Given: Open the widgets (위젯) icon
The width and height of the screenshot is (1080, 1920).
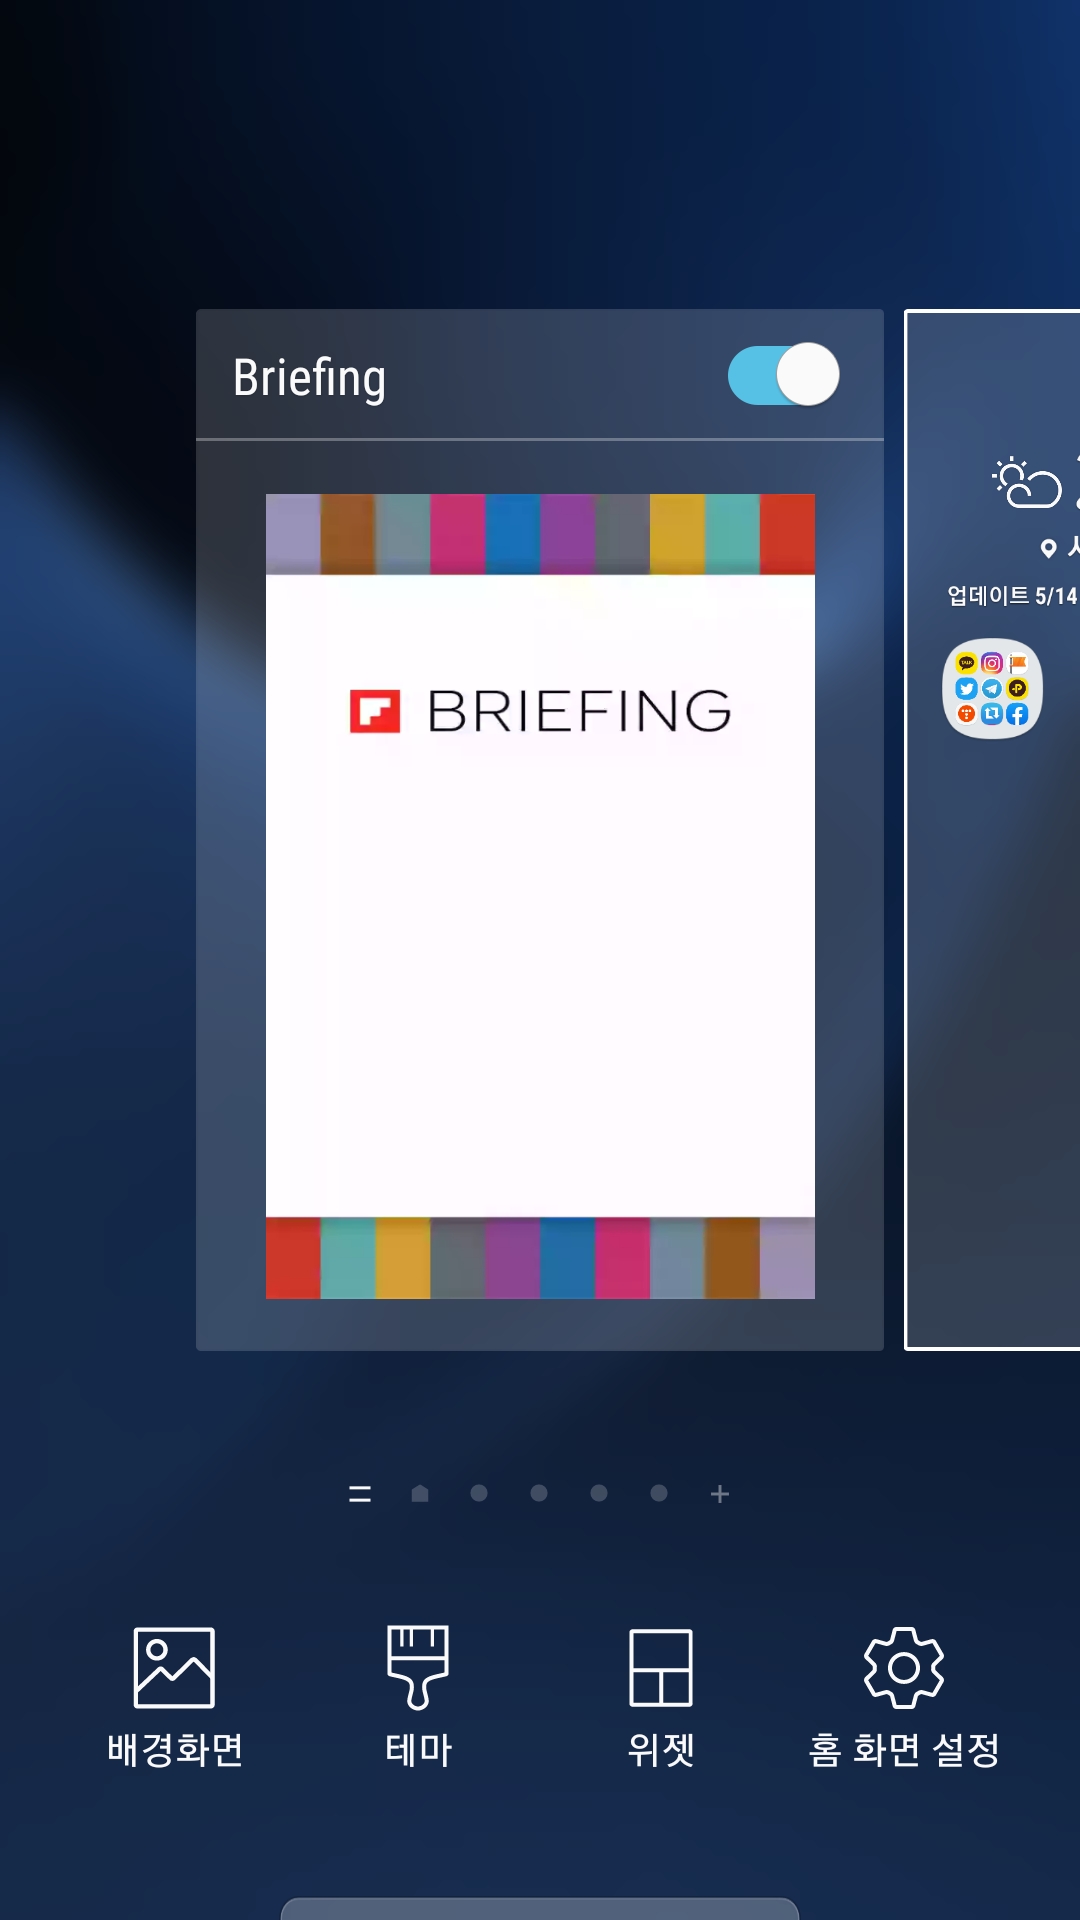Looking at the screenshot, I should tap(660, 1667).
